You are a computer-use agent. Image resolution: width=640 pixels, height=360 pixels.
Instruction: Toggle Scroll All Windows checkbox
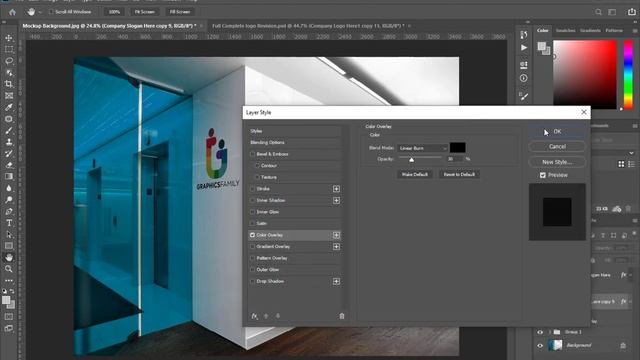[x=51, y=12]
